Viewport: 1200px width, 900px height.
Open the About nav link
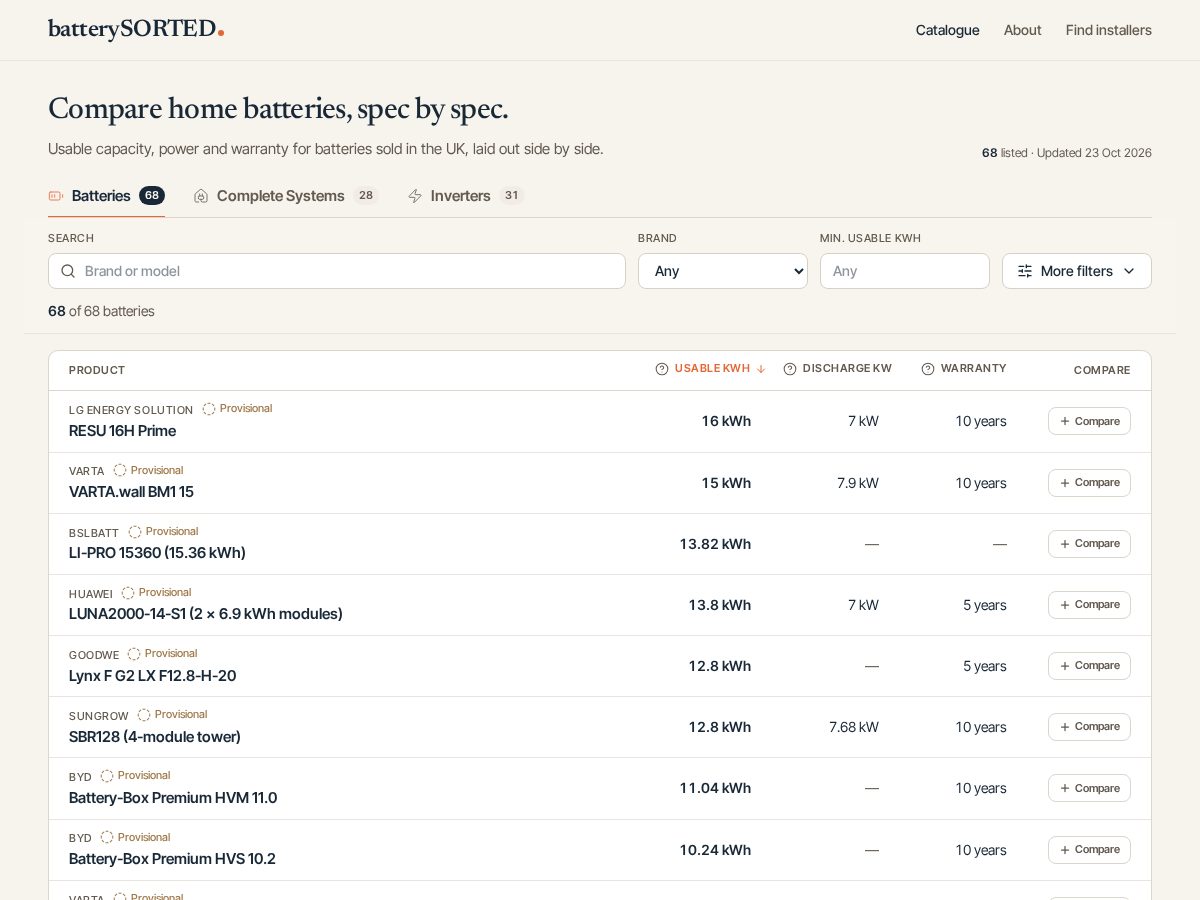click(1022, 30)
